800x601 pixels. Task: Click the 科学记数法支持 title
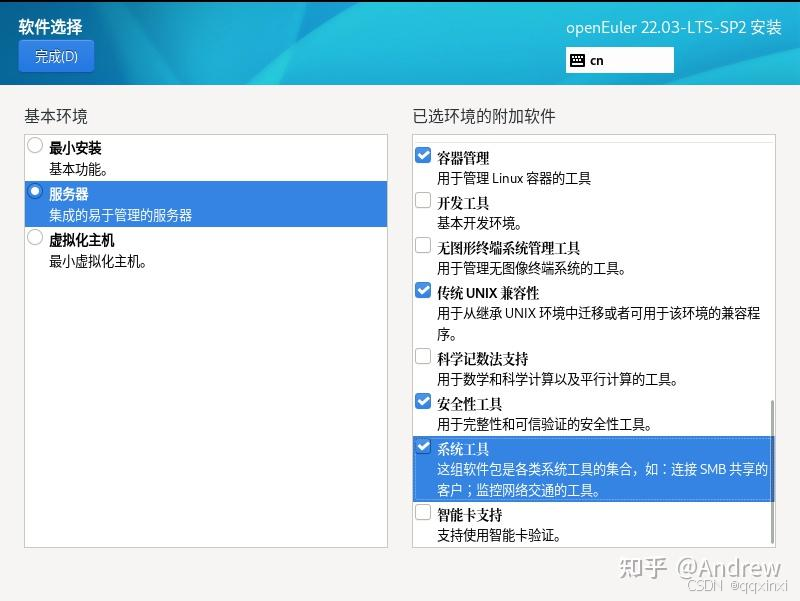coord(483,359)
